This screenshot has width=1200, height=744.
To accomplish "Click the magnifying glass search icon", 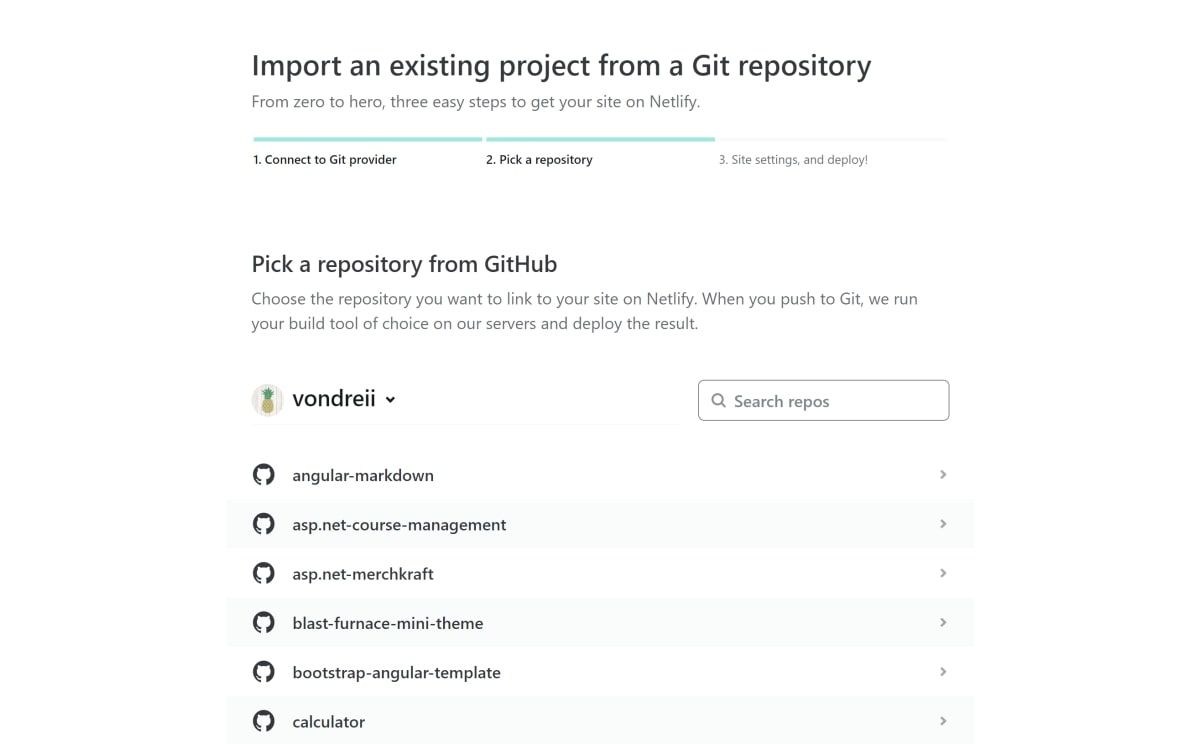I will point(718,400).
